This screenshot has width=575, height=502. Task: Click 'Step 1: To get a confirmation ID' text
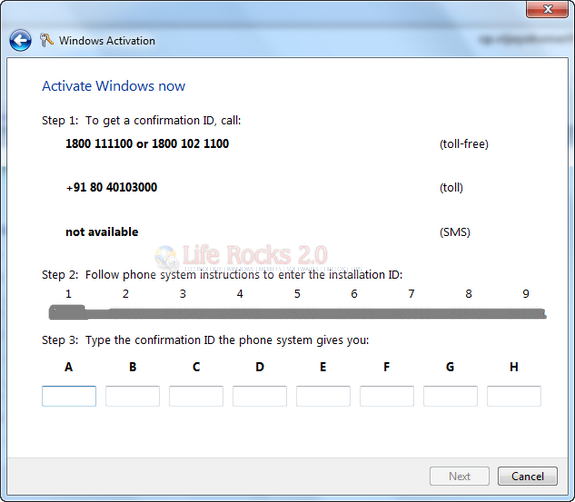[141, 121]
